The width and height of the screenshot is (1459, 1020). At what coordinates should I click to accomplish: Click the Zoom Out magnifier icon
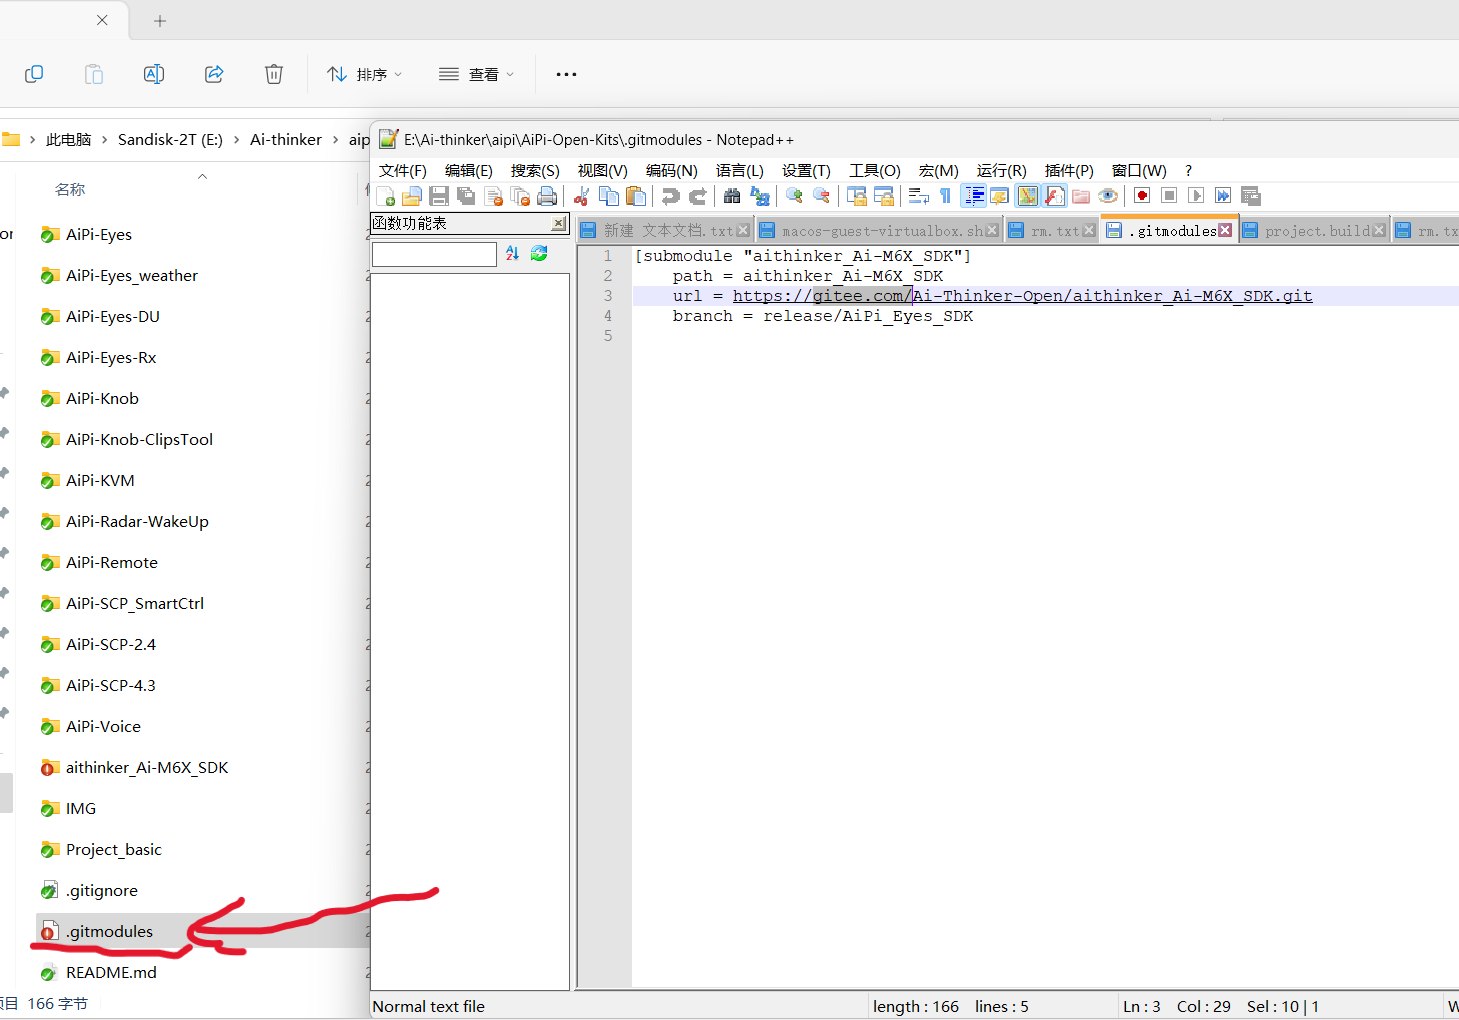tap(821, 196)
